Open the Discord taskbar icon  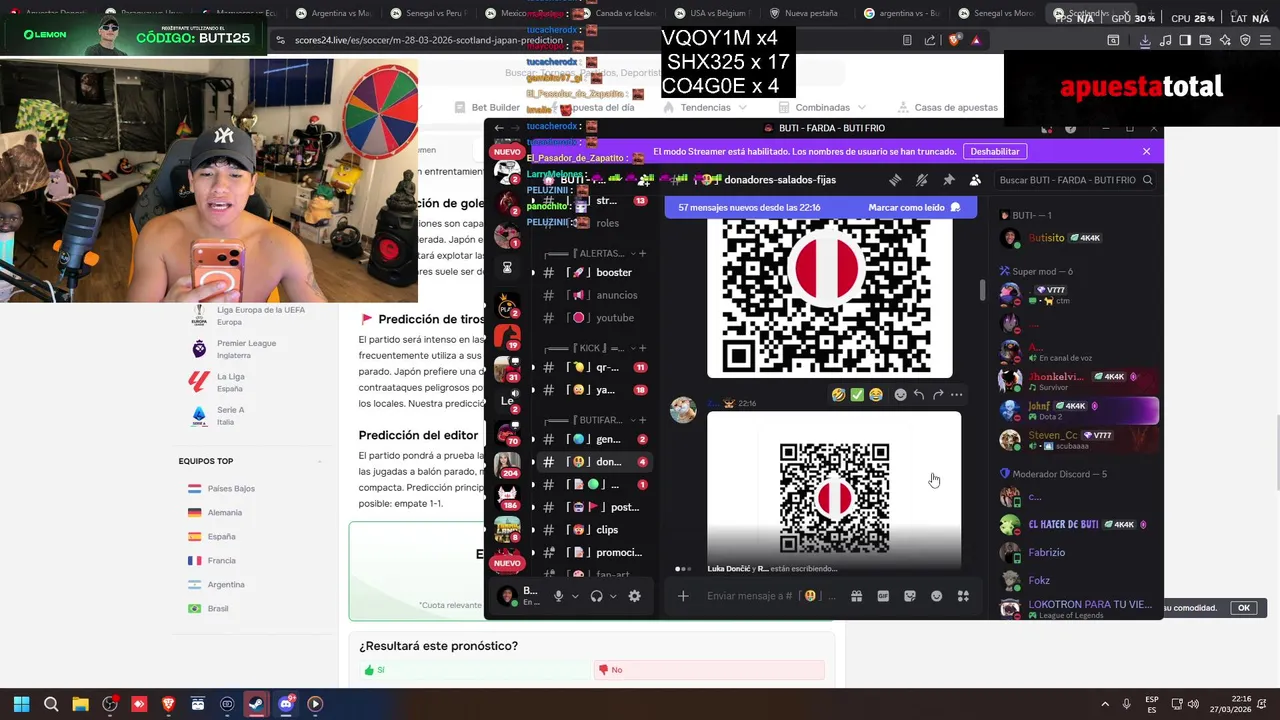(x=286, y=704)
